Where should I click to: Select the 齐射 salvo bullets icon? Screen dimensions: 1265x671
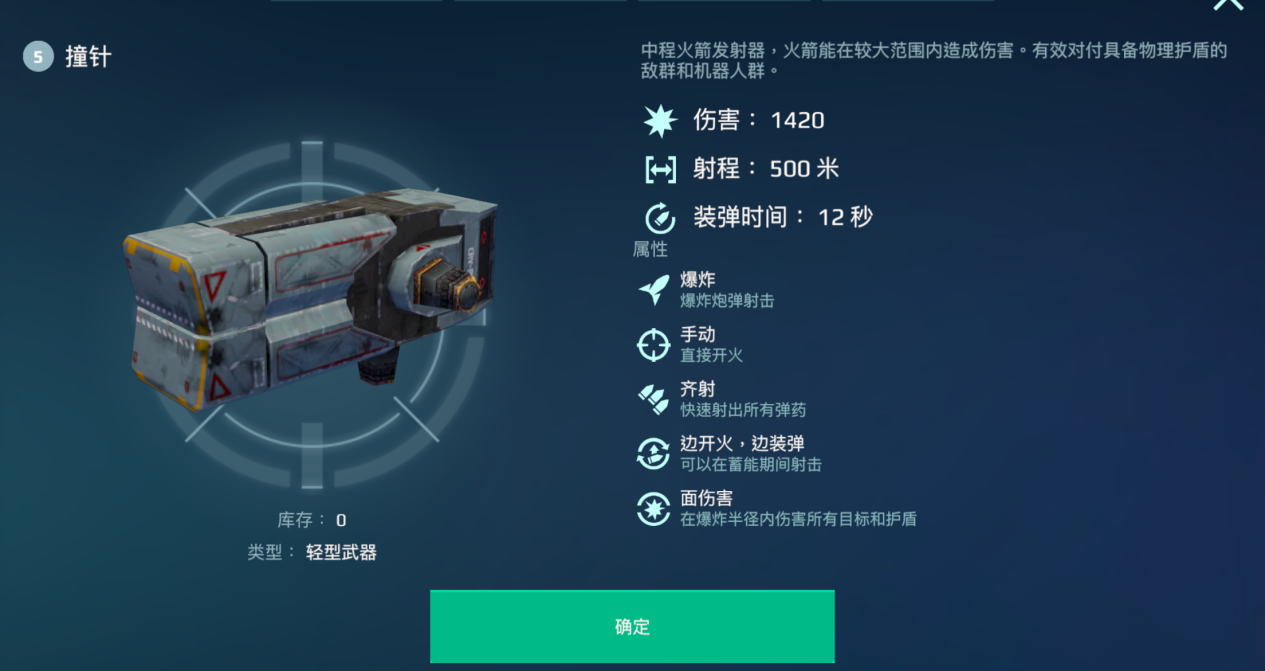(654, 399)
